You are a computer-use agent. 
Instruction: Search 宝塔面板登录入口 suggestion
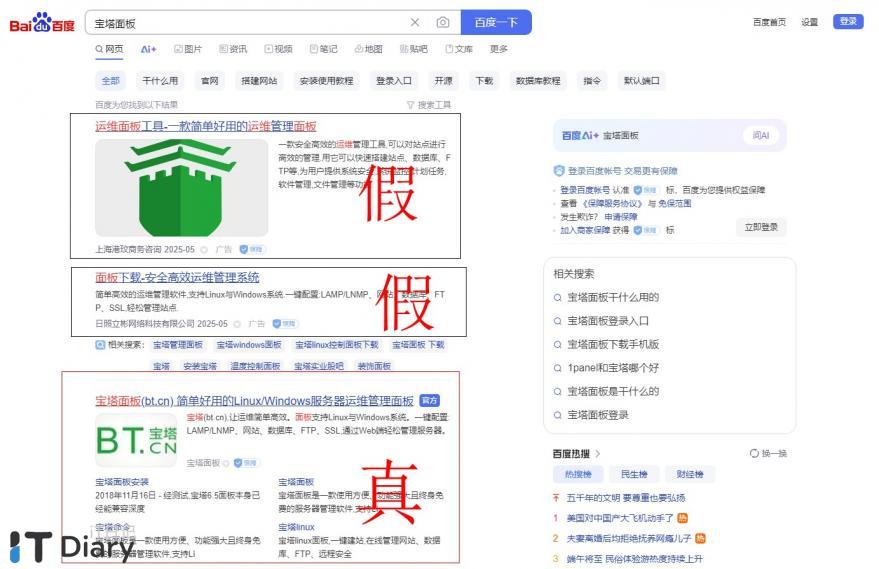(608, 321)
